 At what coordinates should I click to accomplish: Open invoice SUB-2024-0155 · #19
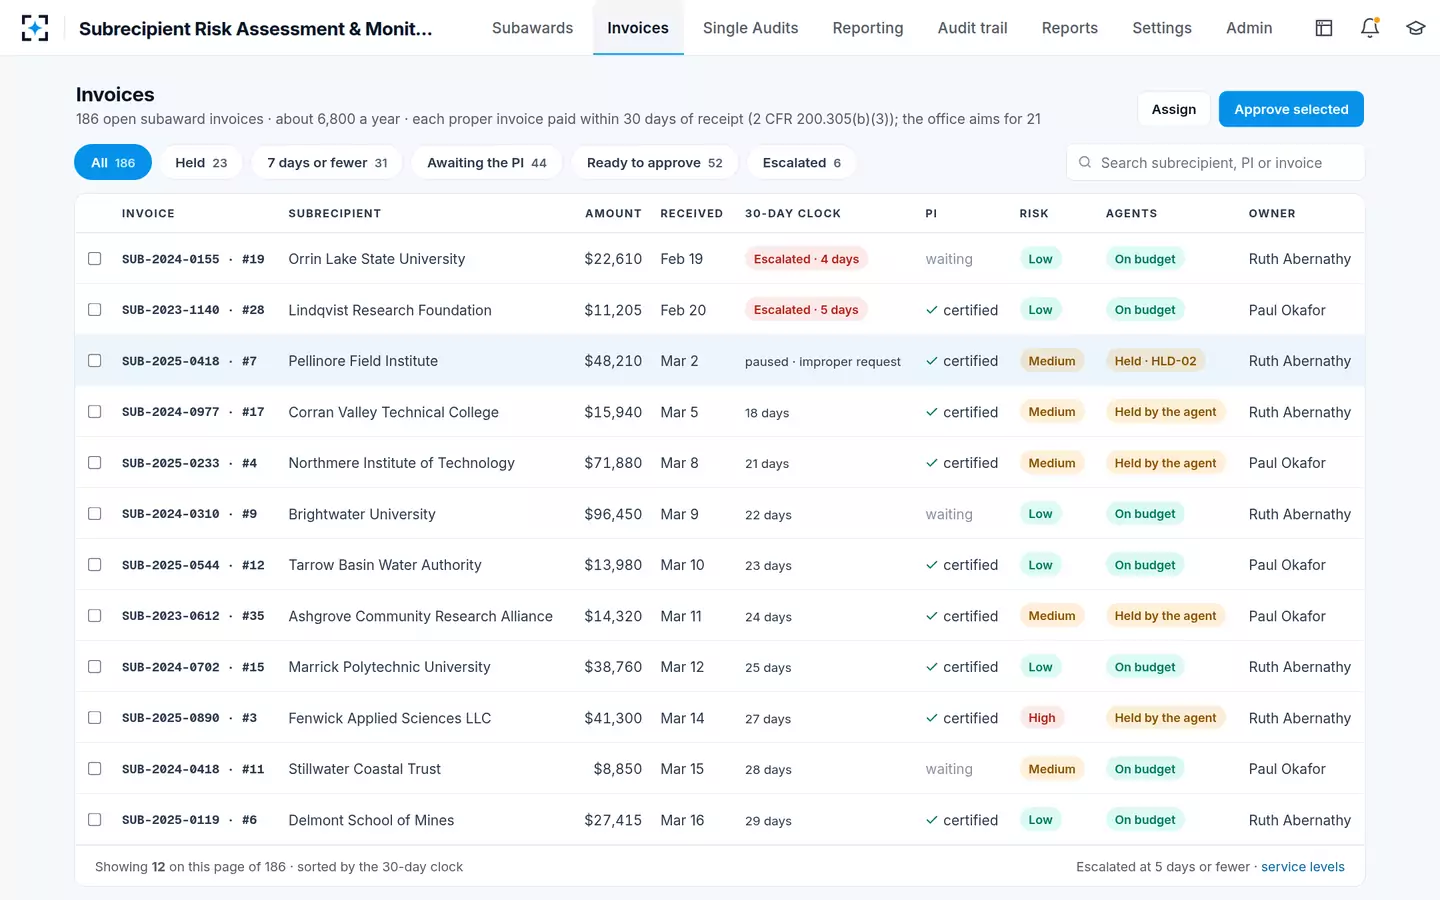click(193, 259)
